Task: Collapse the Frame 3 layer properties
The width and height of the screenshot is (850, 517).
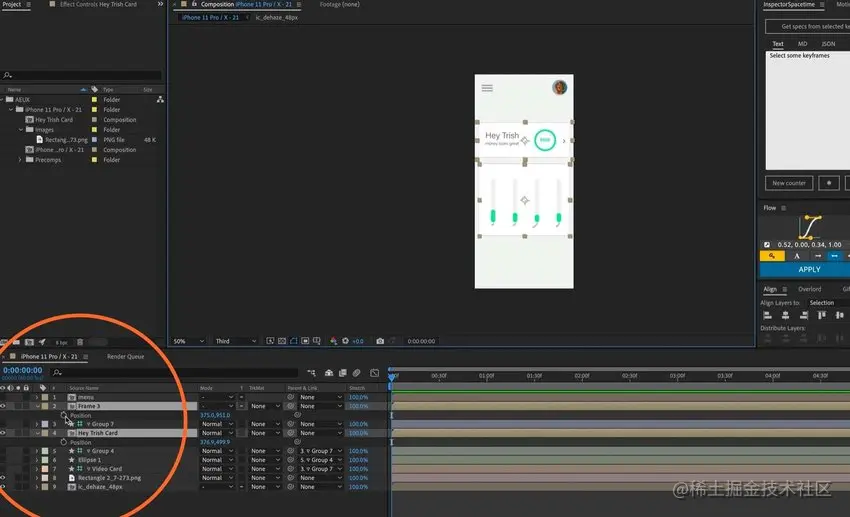Action: [37, 406]
